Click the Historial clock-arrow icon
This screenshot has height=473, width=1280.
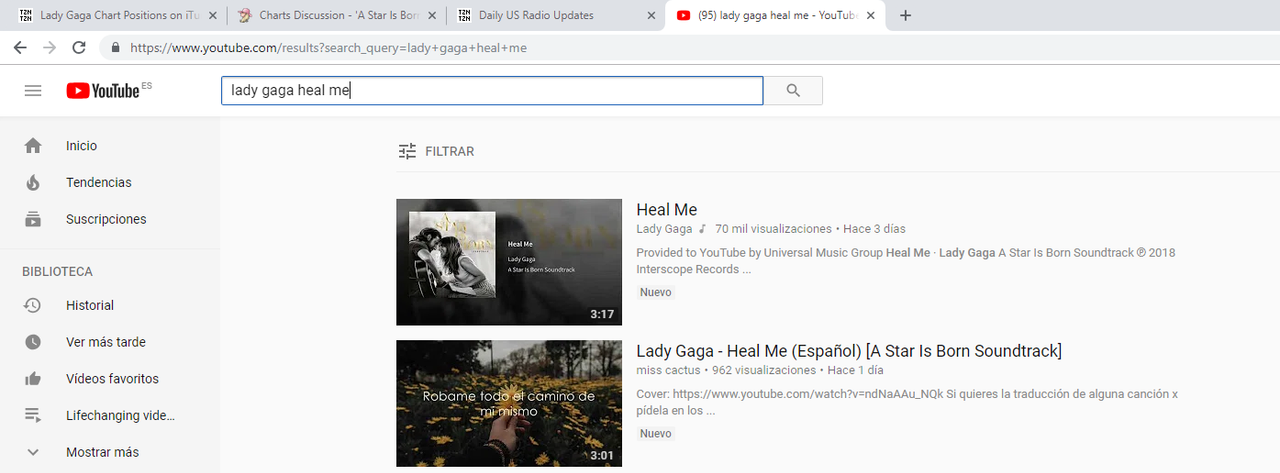tap(33, 306)
